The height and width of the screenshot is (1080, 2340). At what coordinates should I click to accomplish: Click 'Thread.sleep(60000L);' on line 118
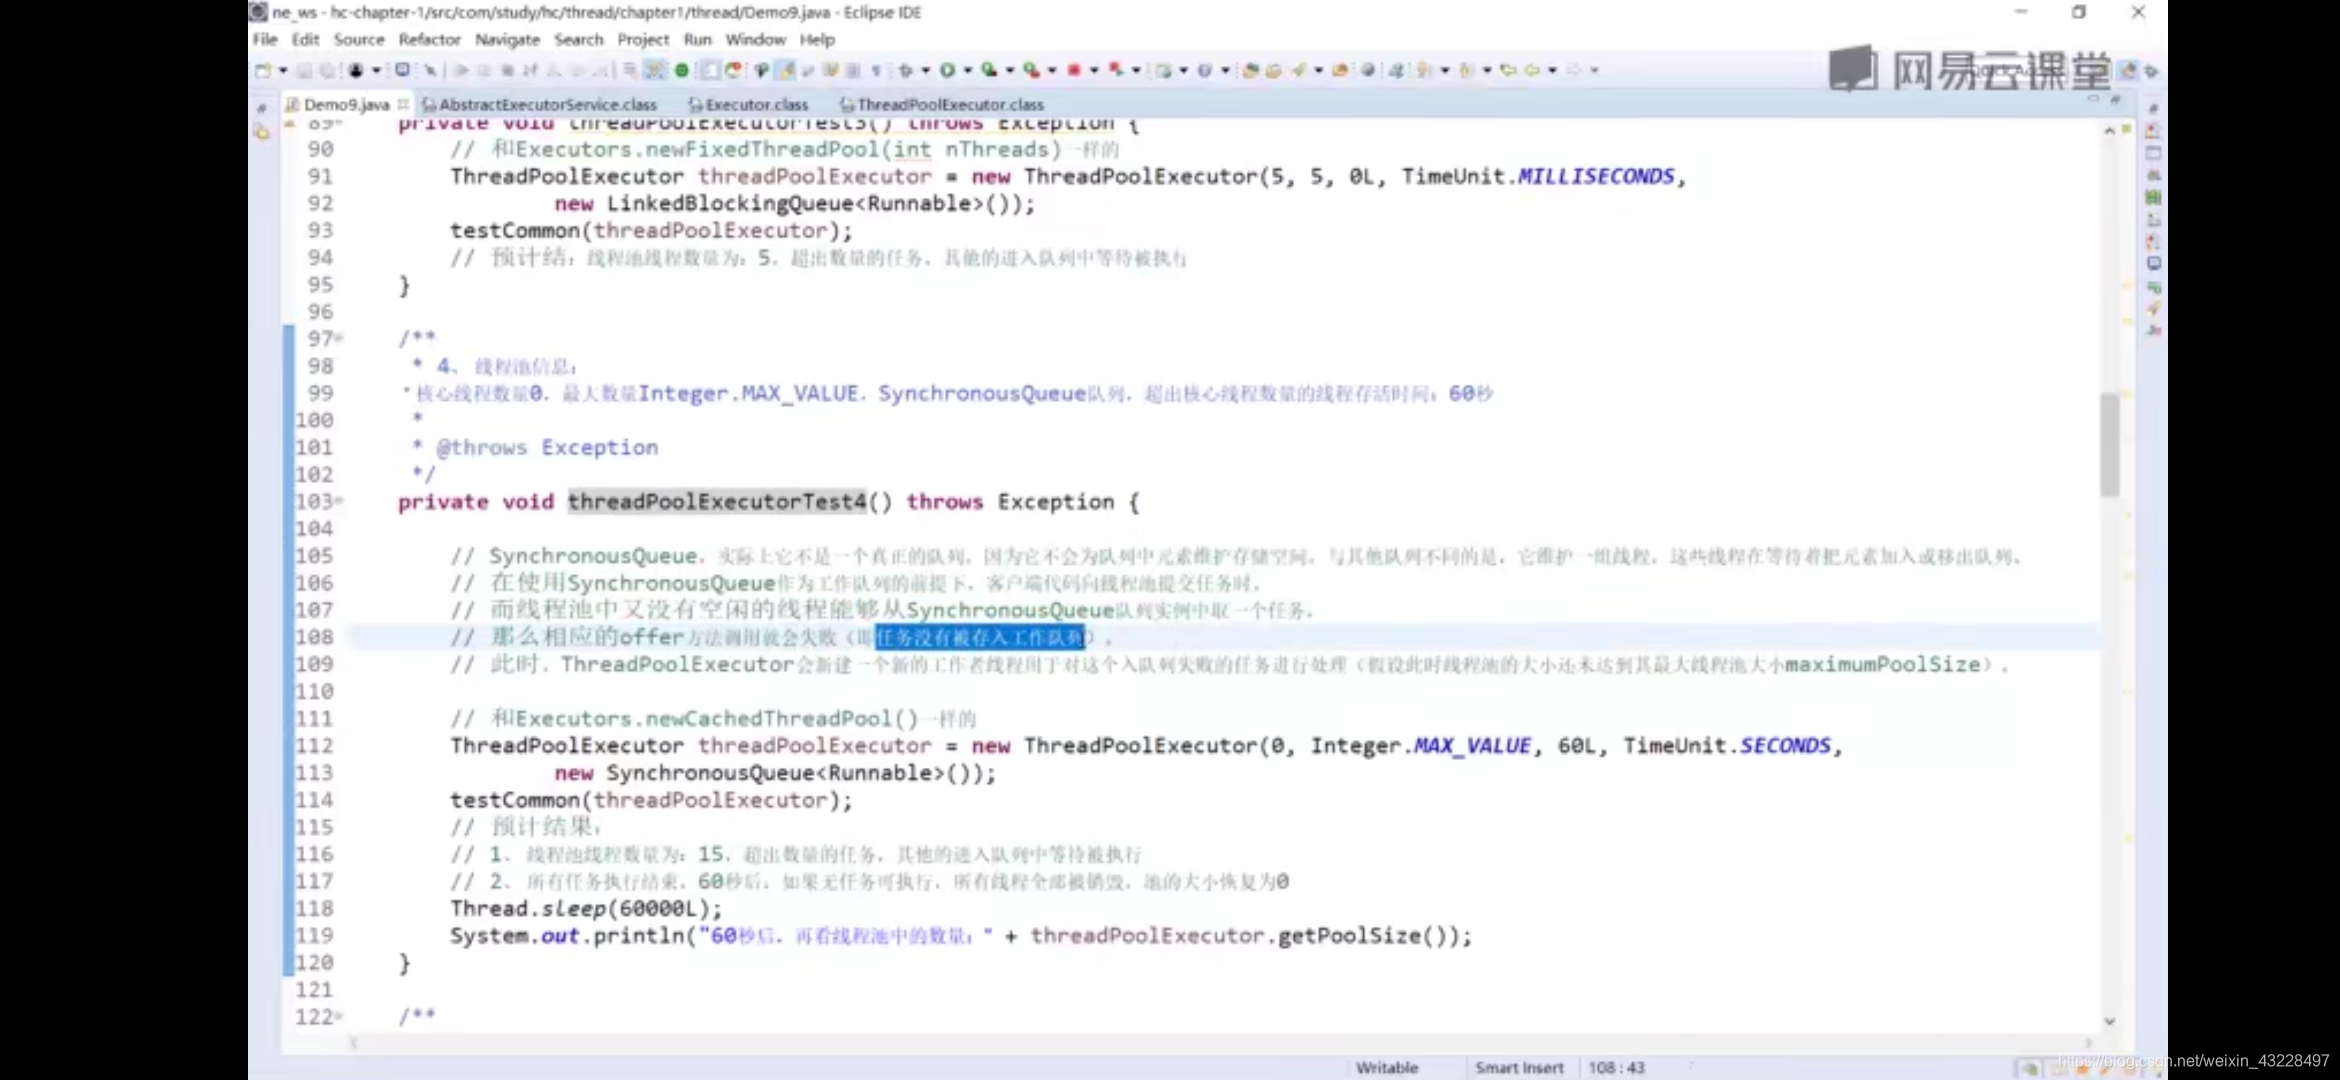coord(586,908)
